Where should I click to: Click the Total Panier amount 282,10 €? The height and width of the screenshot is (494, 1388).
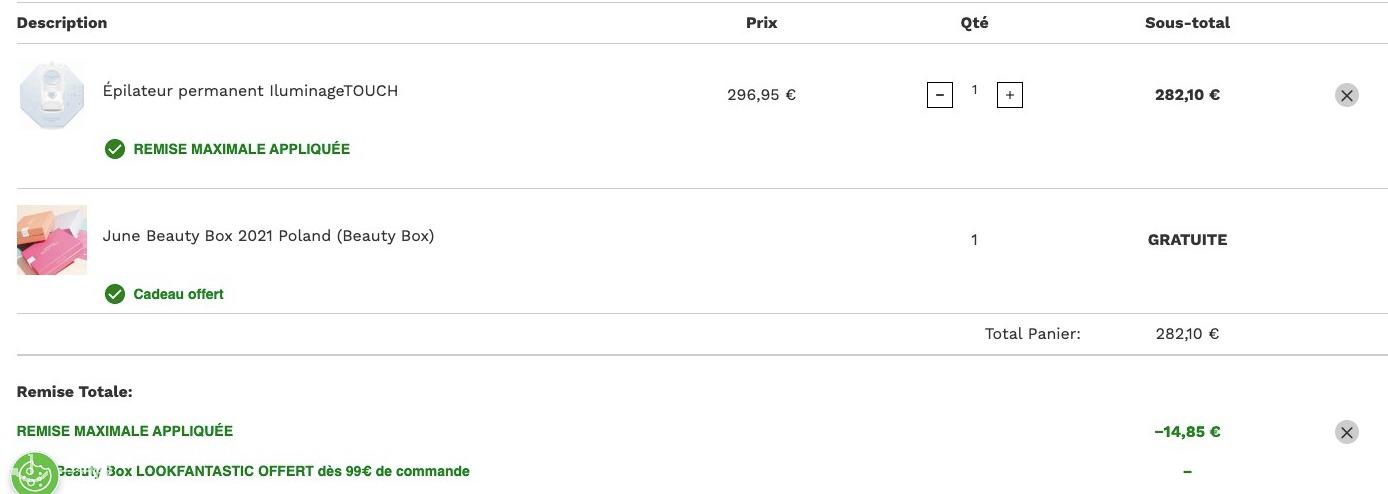tap(1187, 334)
